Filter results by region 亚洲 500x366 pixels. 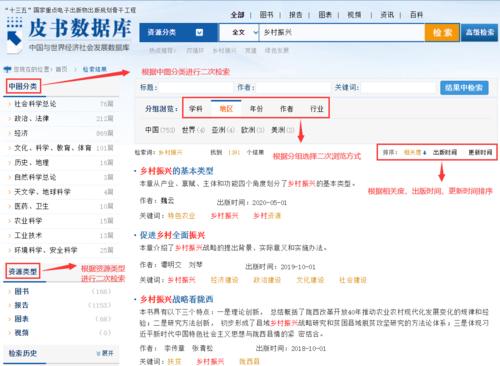pos(223,130)
